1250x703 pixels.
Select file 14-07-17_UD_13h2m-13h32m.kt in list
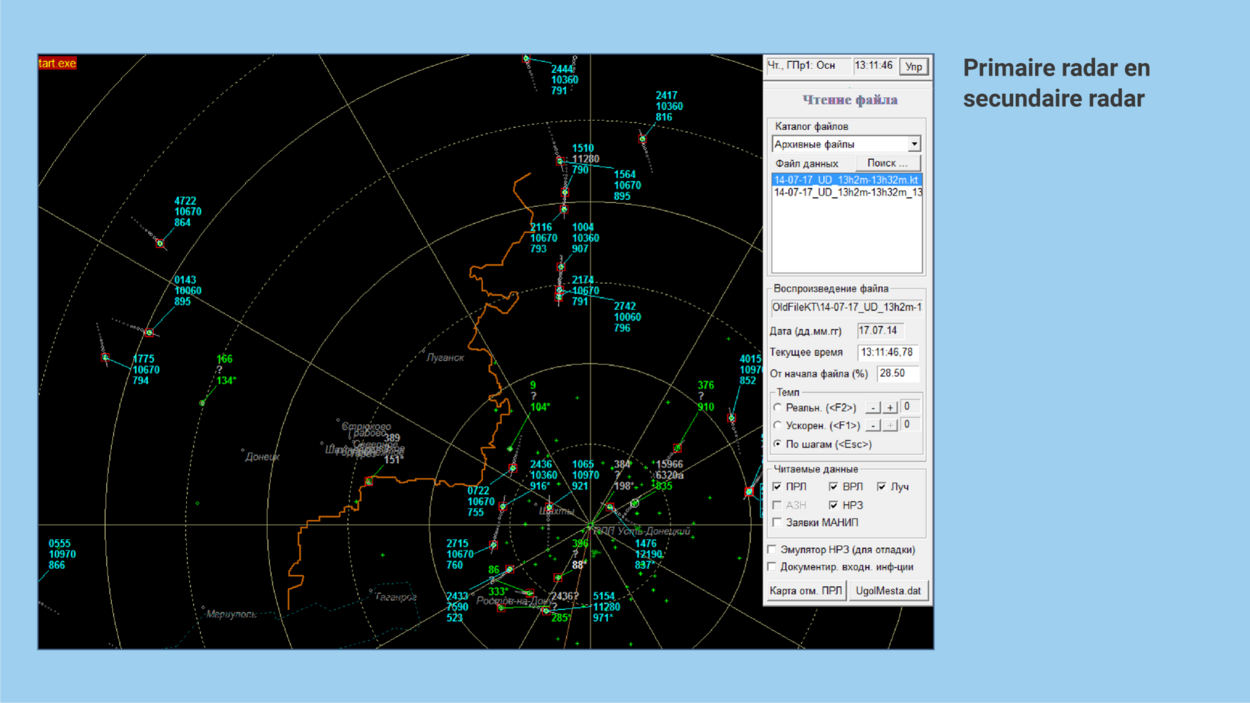click(846, 180)
